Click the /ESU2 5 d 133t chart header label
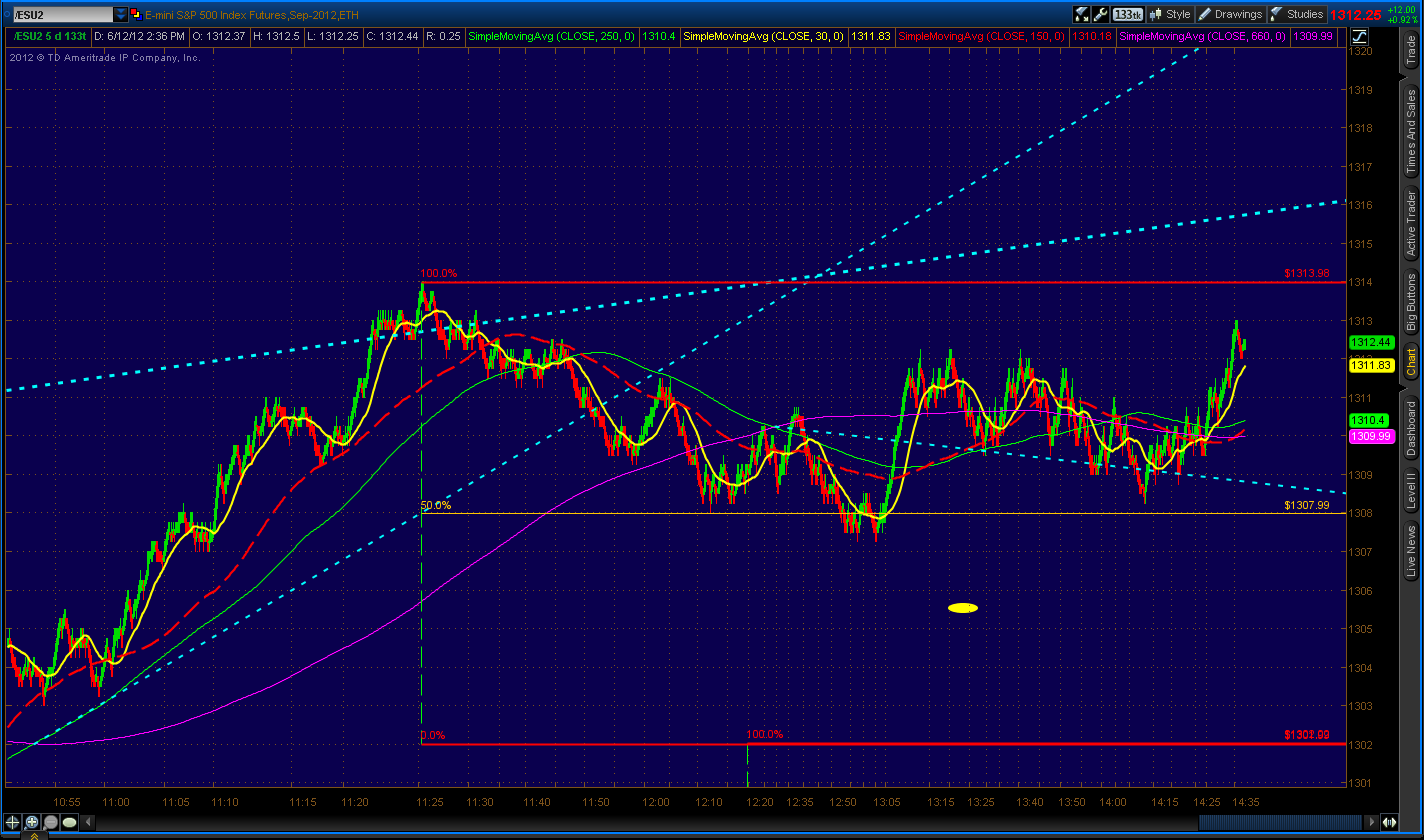The image size is (1424, 840). point(50,36)
